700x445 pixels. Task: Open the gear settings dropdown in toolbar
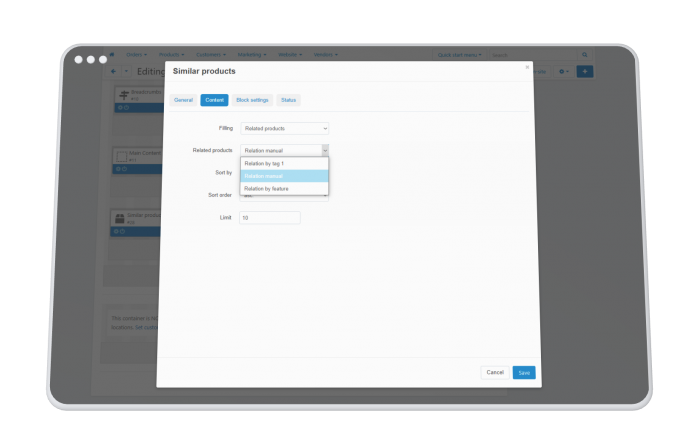coord(564,71)
